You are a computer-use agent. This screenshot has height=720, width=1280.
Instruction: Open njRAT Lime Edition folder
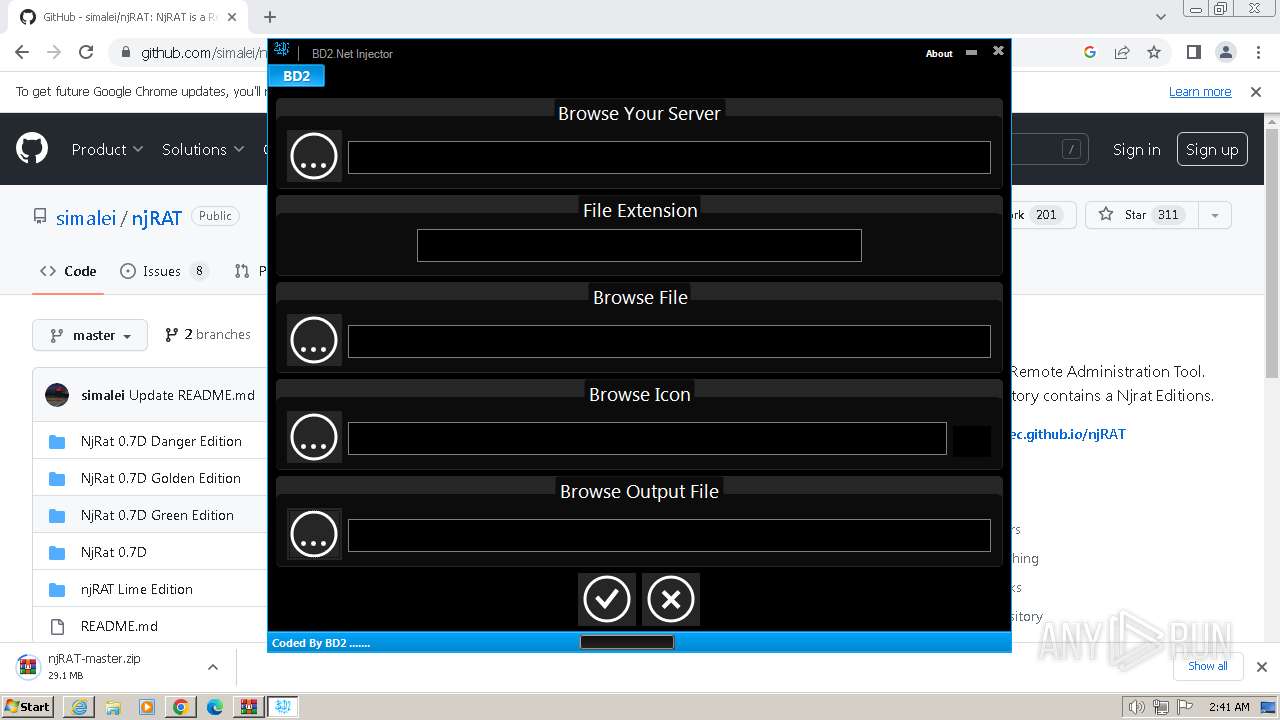[137, 589]
